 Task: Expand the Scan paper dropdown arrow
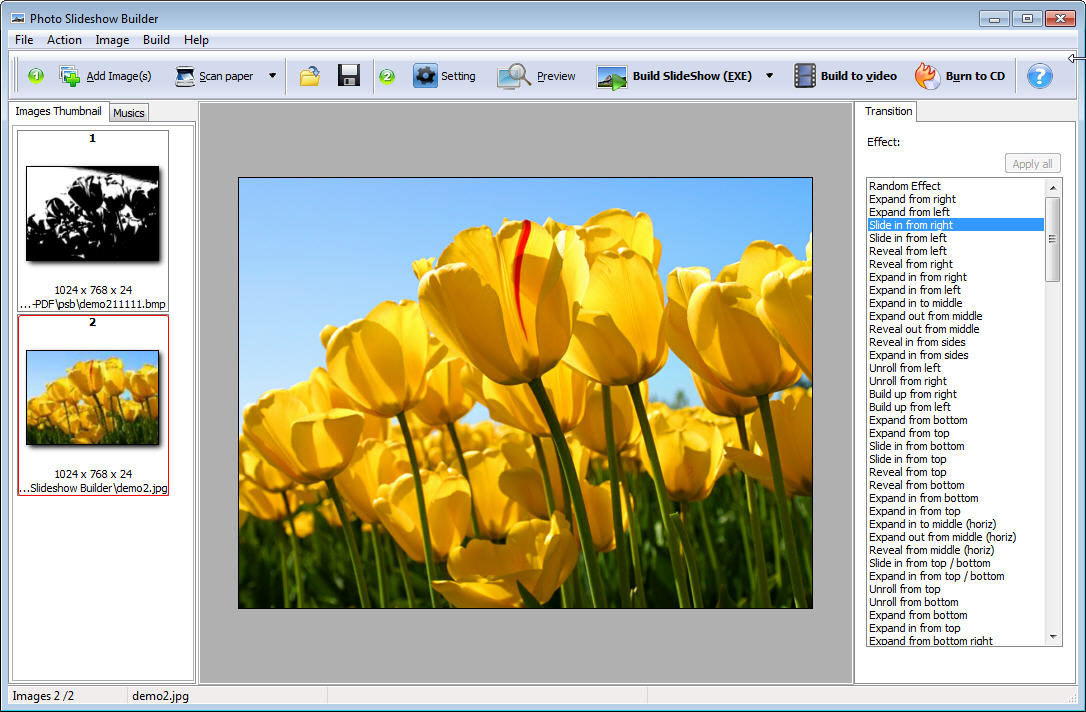click(x=272, y=76)
